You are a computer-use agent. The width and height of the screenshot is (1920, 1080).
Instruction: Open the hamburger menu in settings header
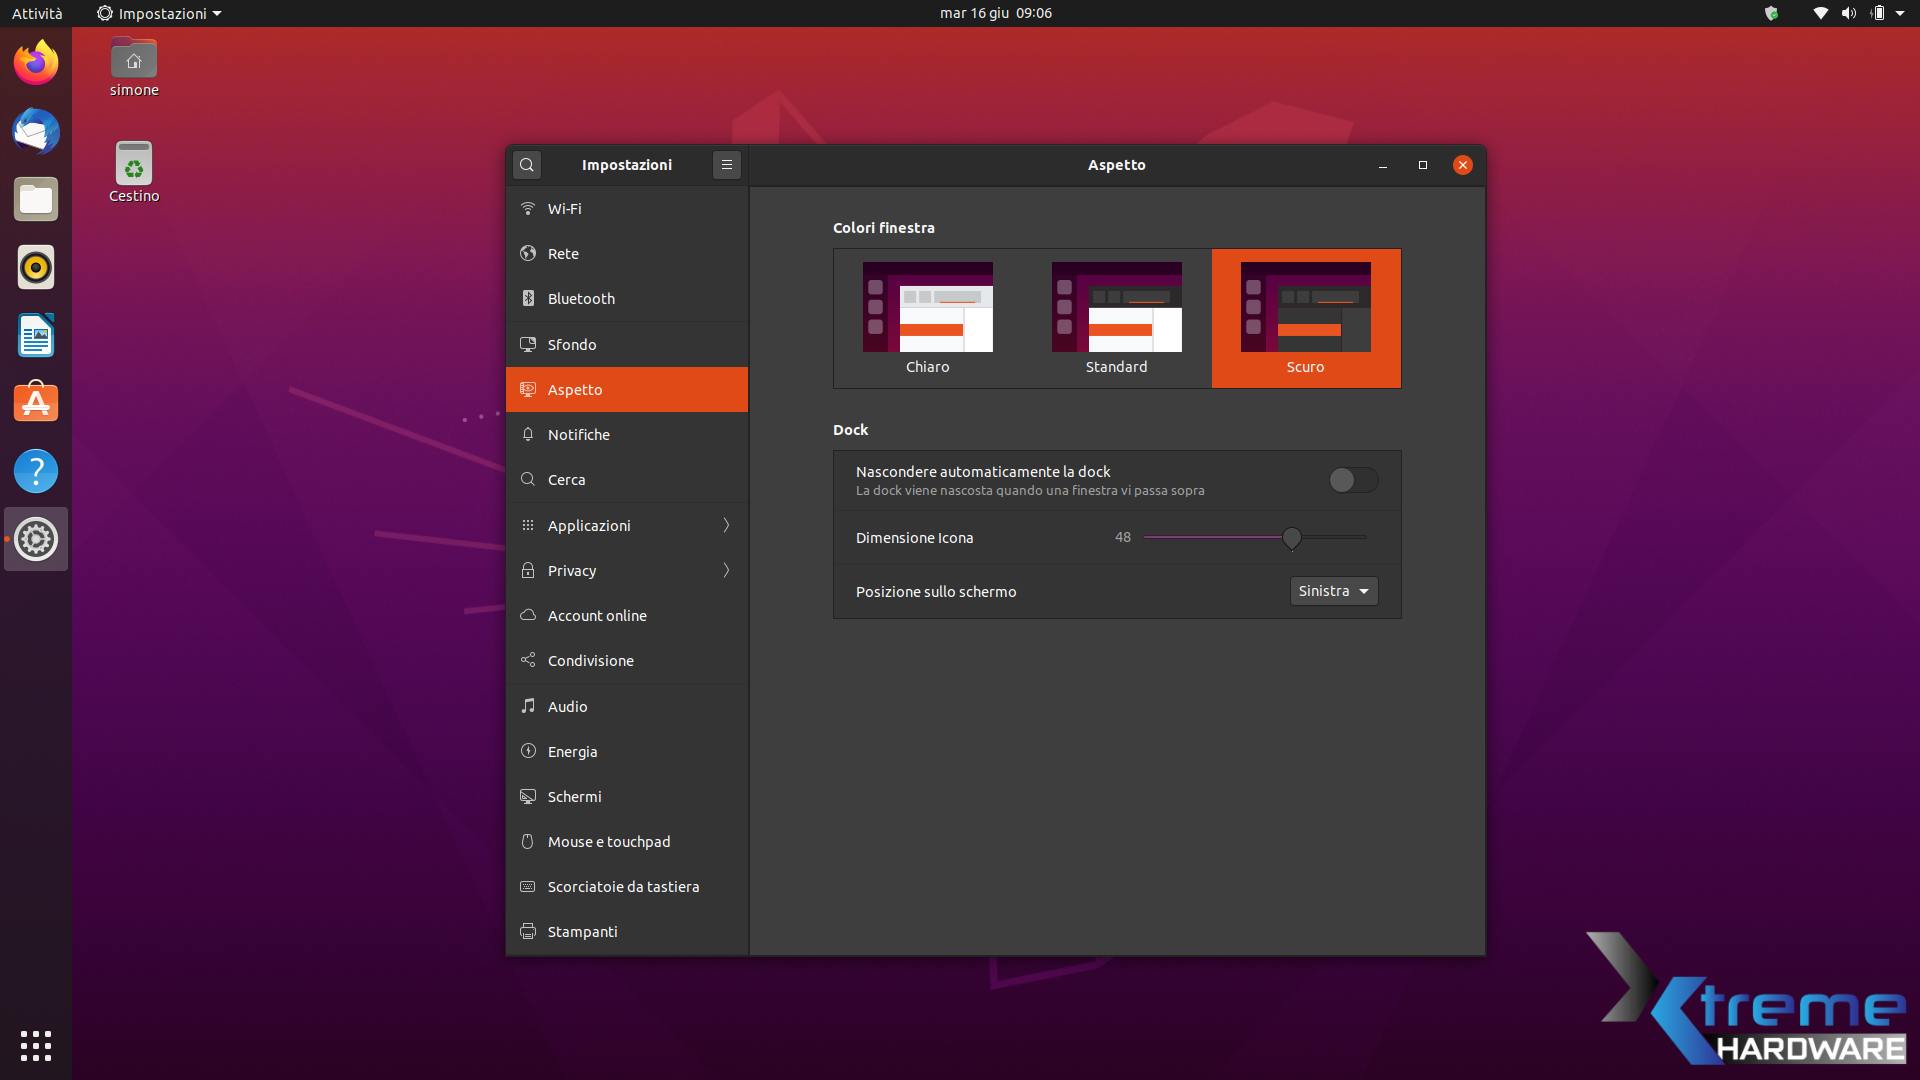tap(727, 165)
